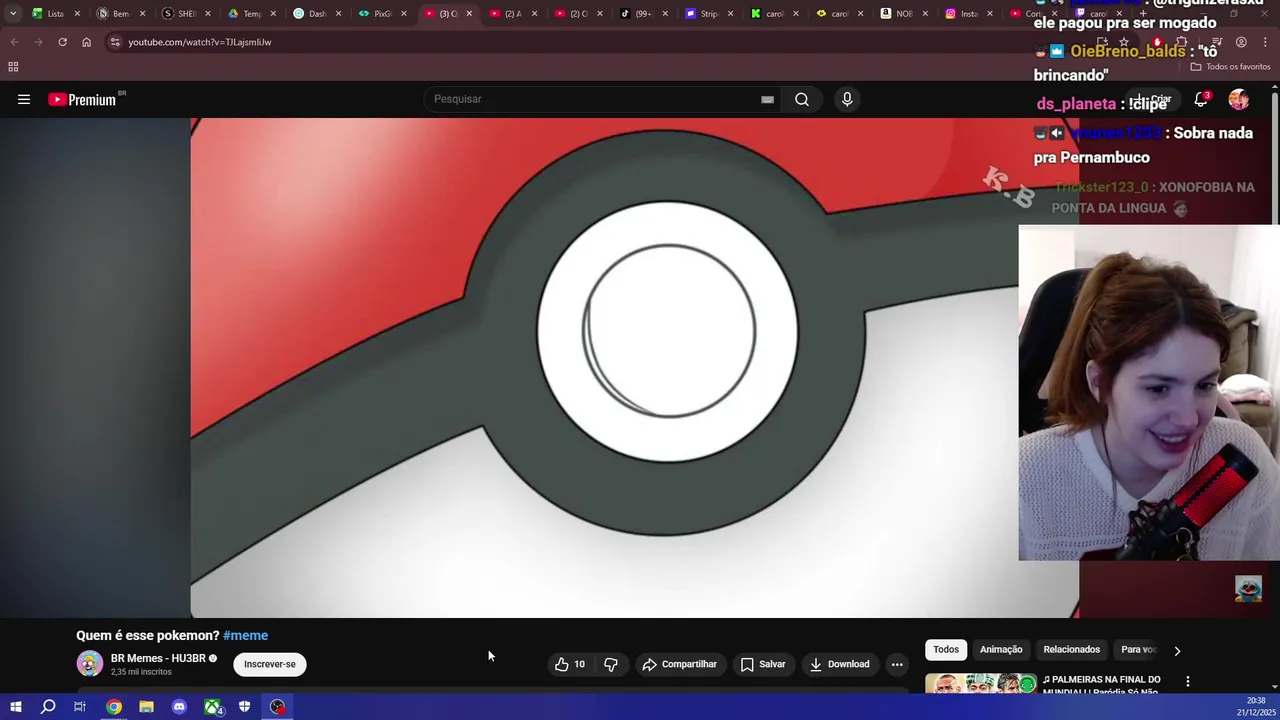Close the Strip browser tab
The height and width of the screenshot is (720, 1280).
click(730, 14)
